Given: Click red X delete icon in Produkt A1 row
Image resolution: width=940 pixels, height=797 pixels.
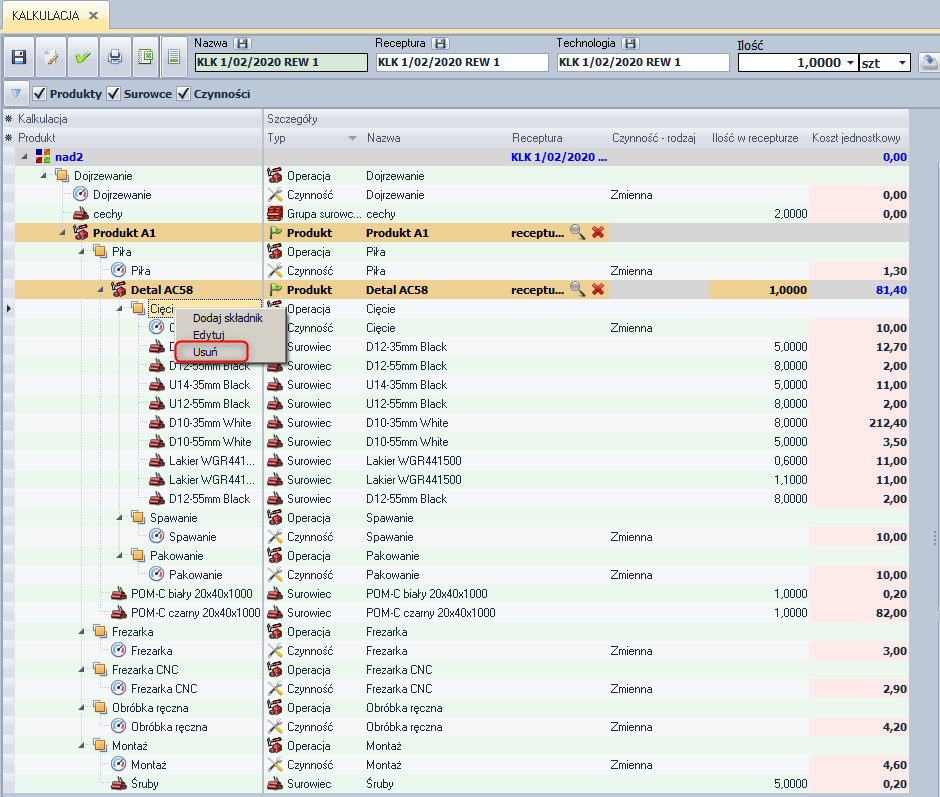Looking at the screenshot, I should [598, 232].
